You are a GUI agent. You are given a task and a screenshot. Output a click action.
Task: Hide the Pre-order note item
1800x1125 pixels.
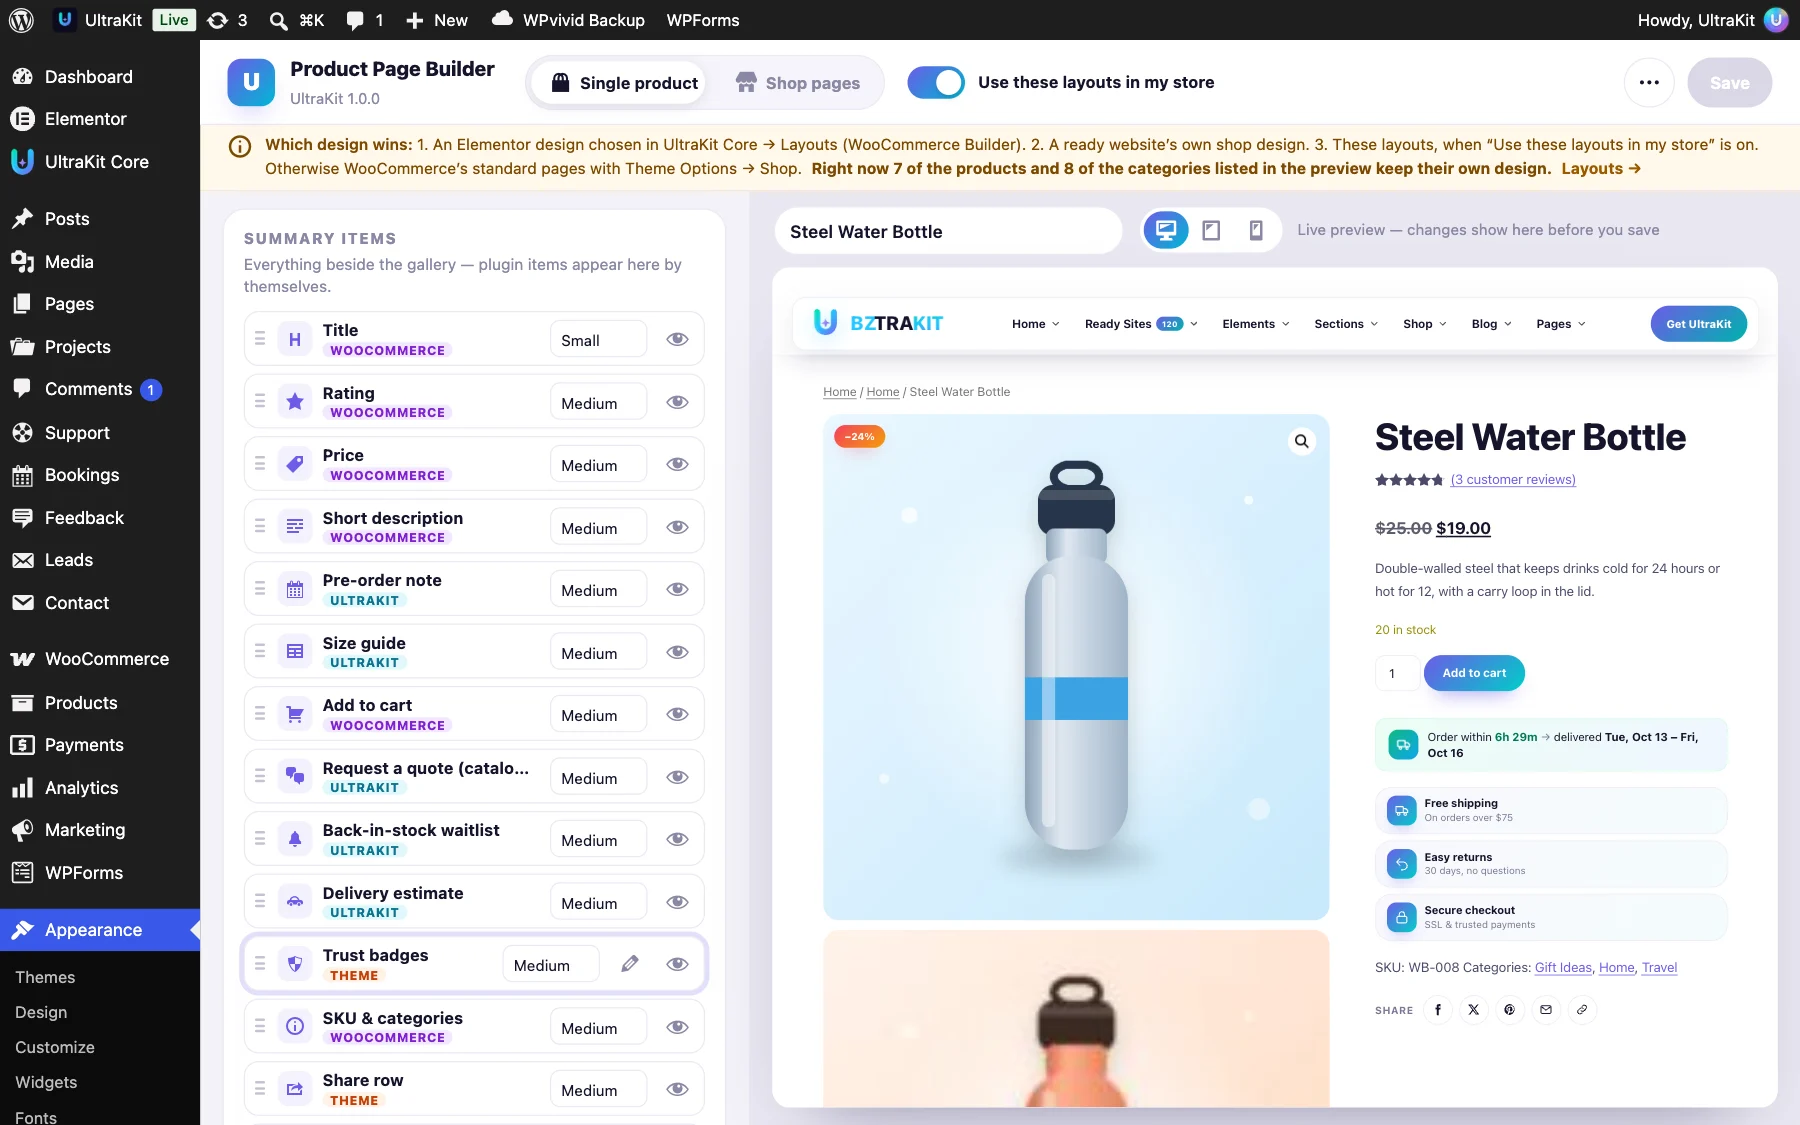[x=677, y=589]
